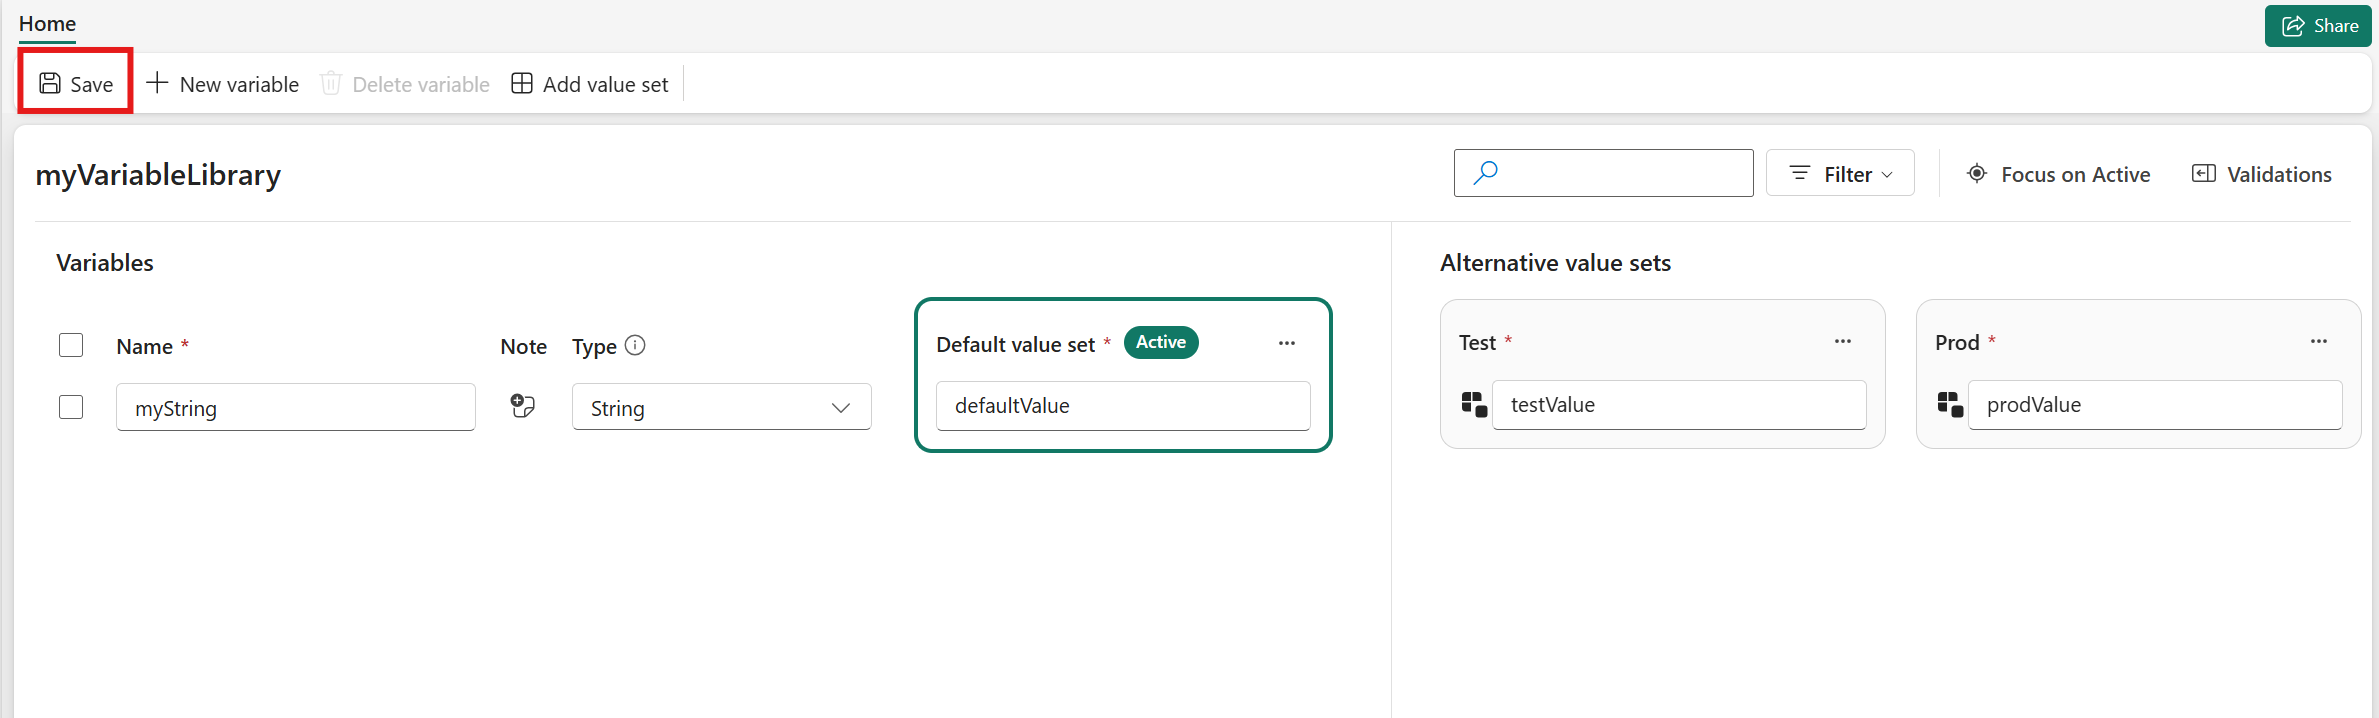Viewport: 2379px width, 718px height.
Task: Click the icon beside testValue field
Action: 1474,405
